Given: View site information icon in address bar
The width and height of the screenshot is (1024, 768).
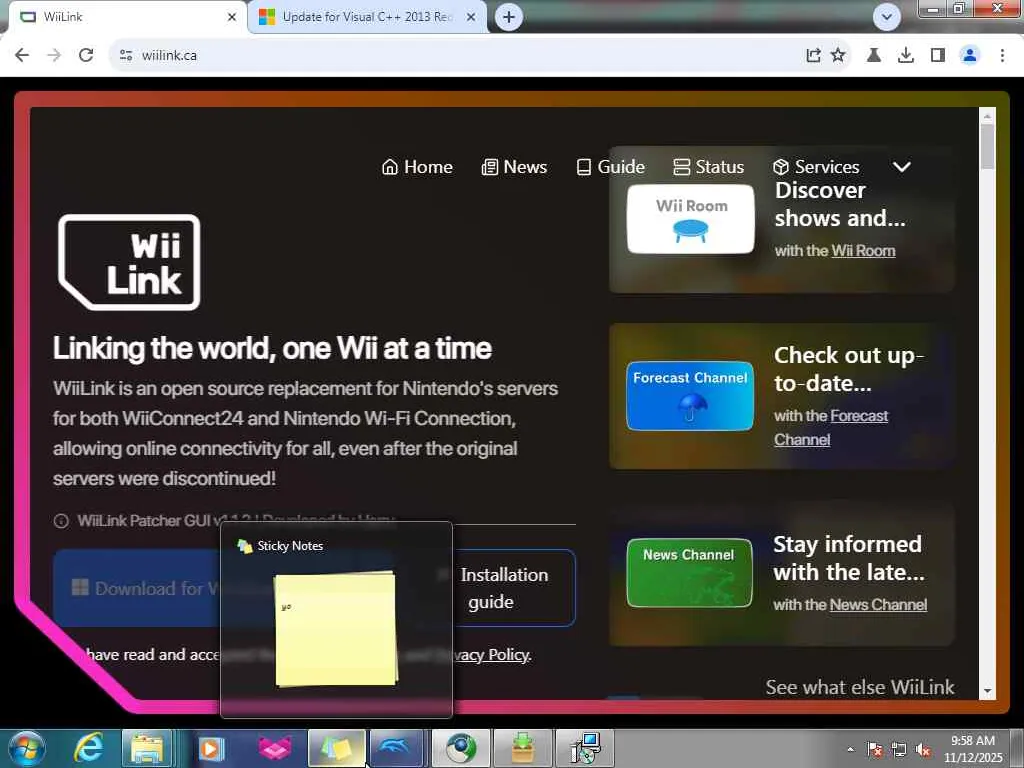Looking at the screenshot, I should [x=126, y=56].
